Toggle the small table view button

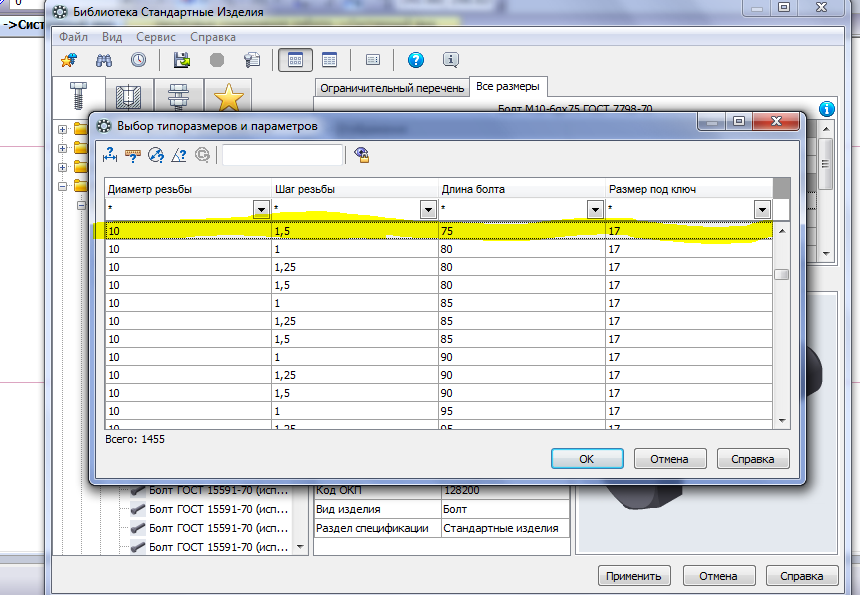pyautogui.click(x=330, y=60)
